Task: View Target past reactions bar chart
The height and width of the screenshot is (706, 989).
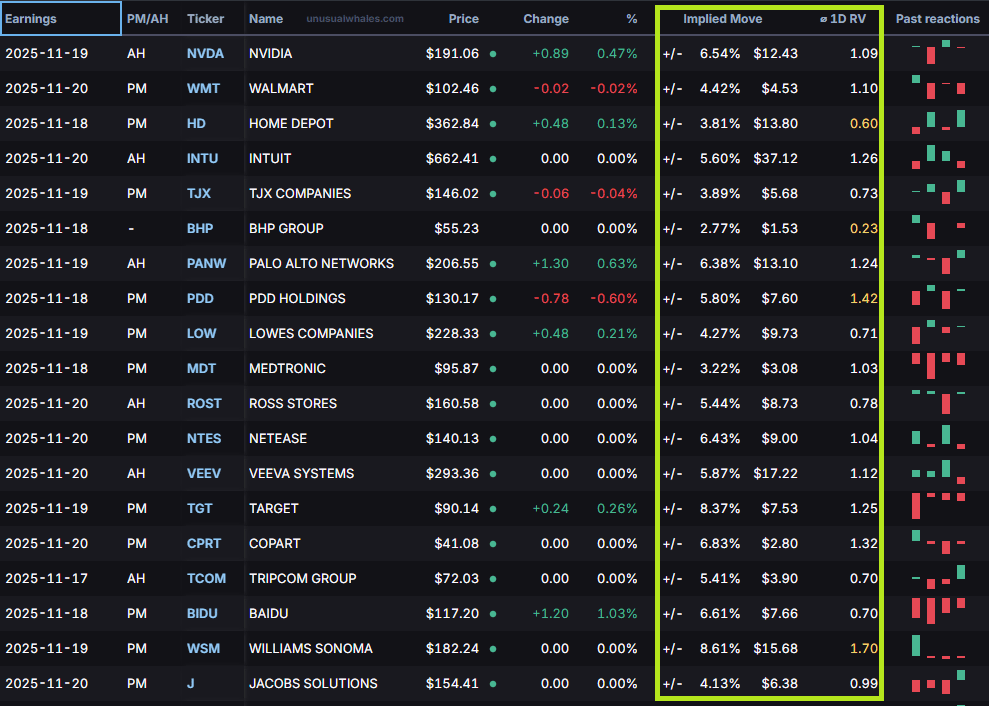Action: pyautogui.click(x=939, y=506)
